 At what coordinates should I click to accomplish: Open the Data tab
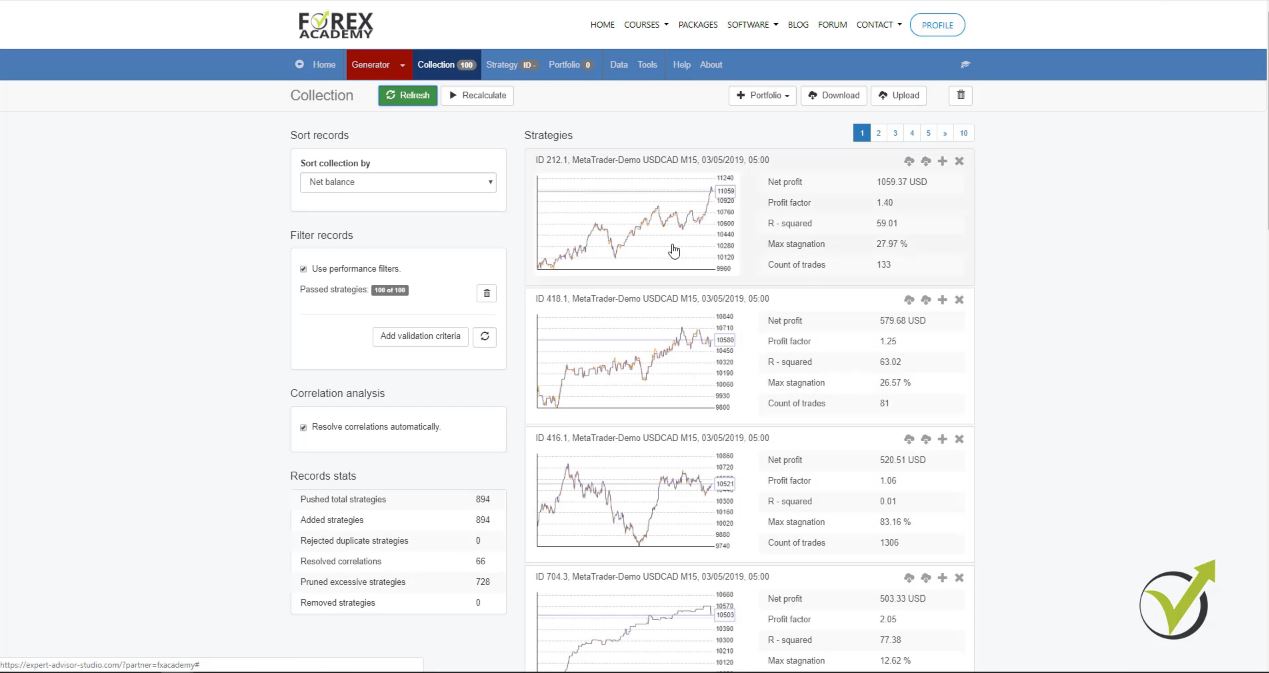pyautogui.click(x=619, y=65)
